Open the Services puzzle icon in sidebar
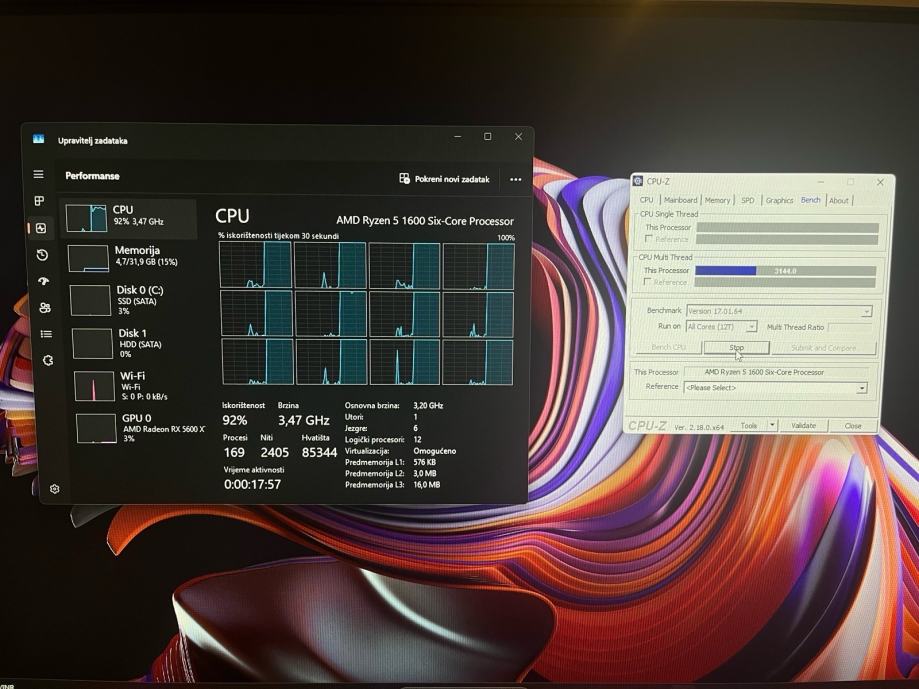Screen dimensions: 919x689 tap(47, 360)
